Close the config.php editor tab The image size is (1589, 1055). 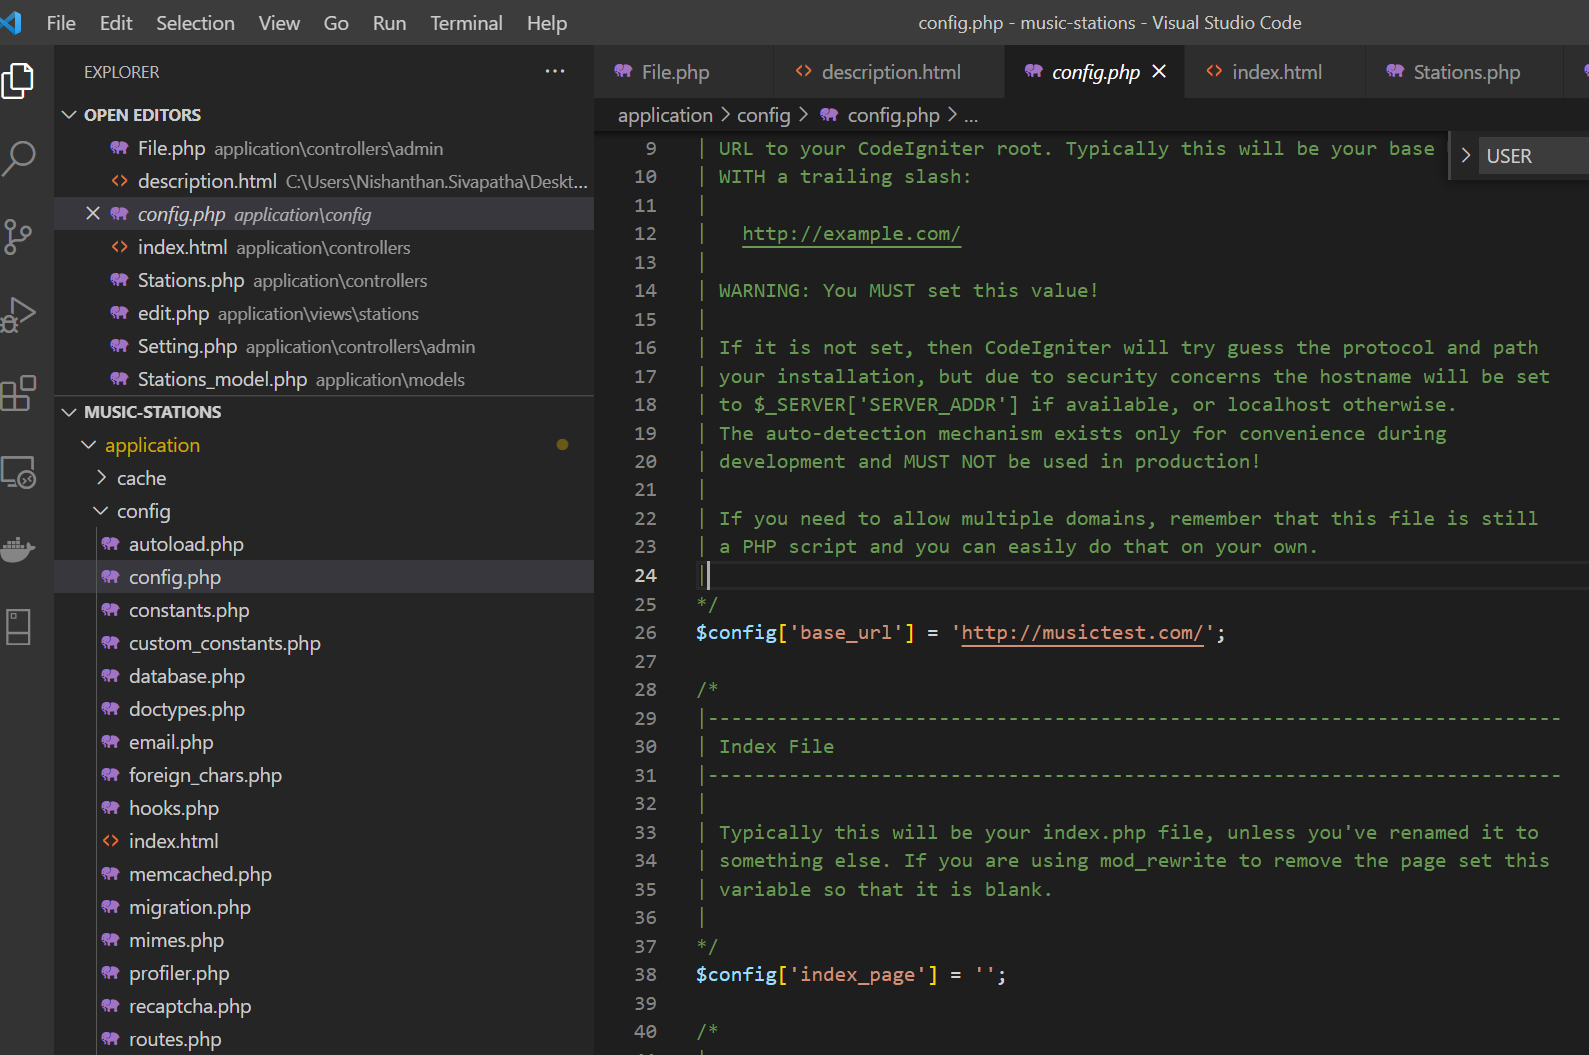(1159, 71)
